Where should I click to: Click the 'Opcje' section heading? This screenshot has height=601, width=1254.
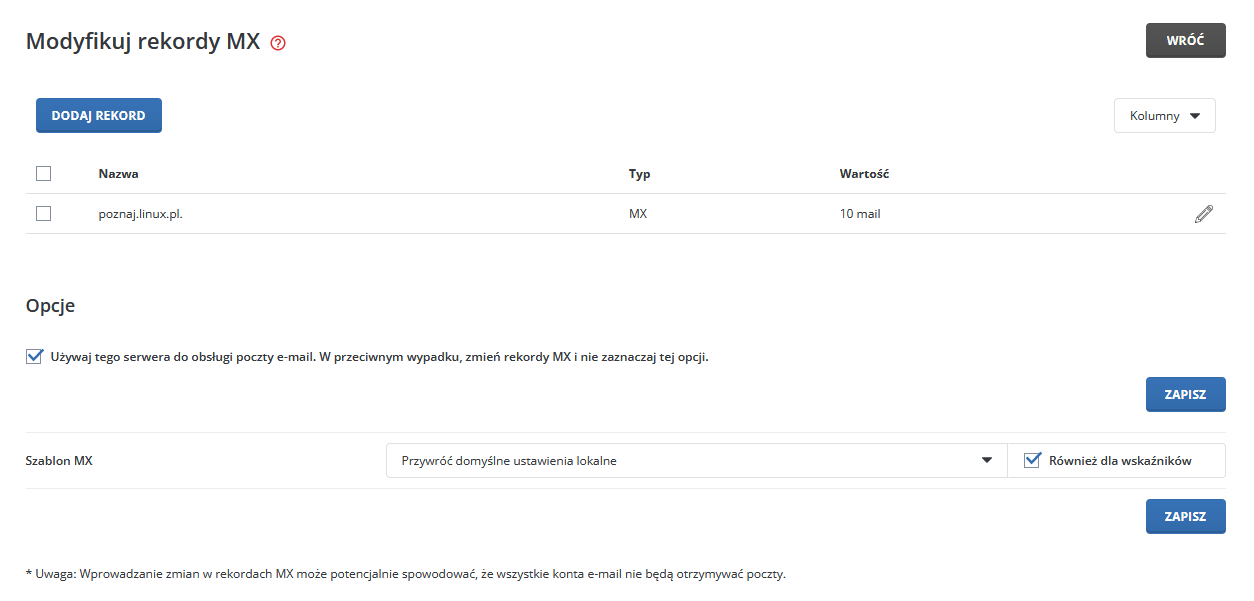click(x=50, y=306)
